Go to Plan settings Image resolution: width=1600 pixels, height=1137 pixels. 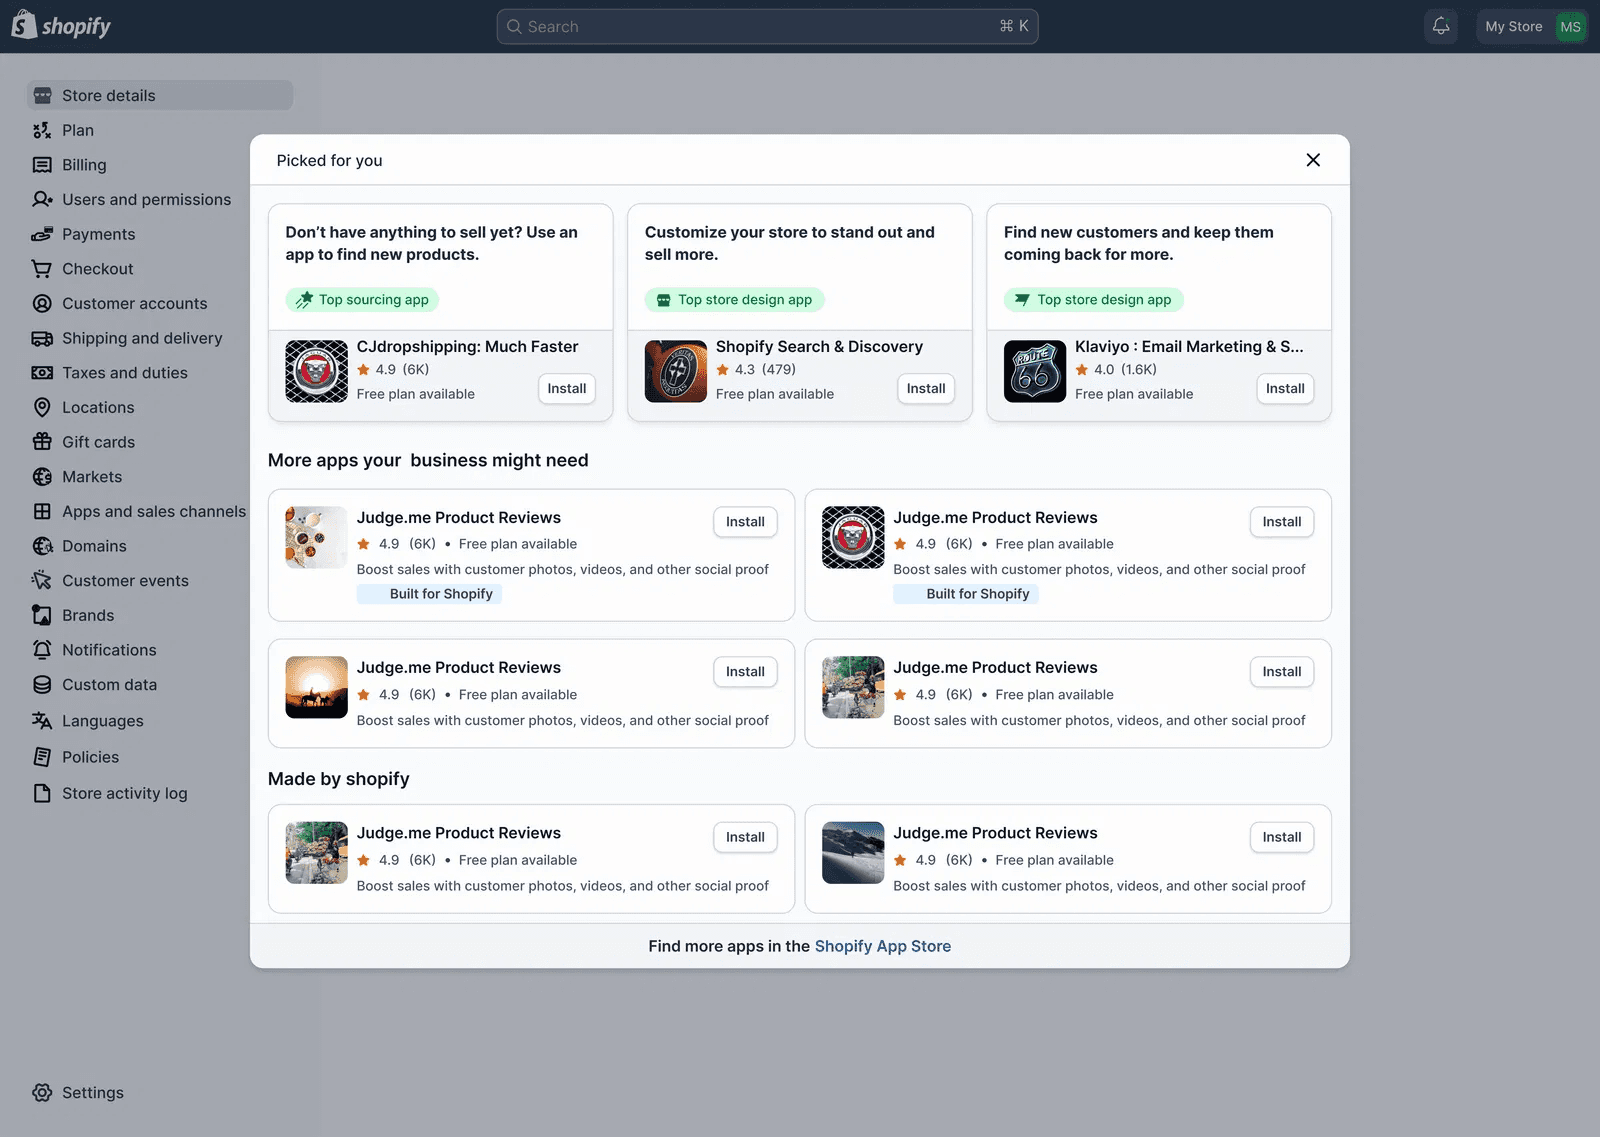(x=78, y=130)
